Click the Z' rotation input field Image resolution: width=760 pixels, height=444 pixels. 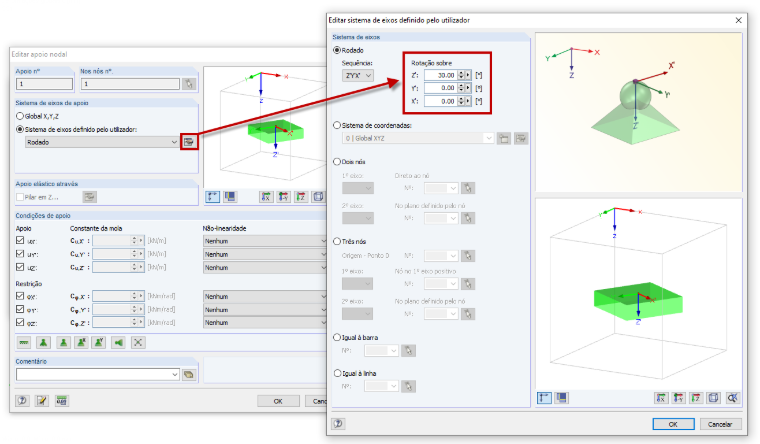pyautogui.click(x=441, y=75)
